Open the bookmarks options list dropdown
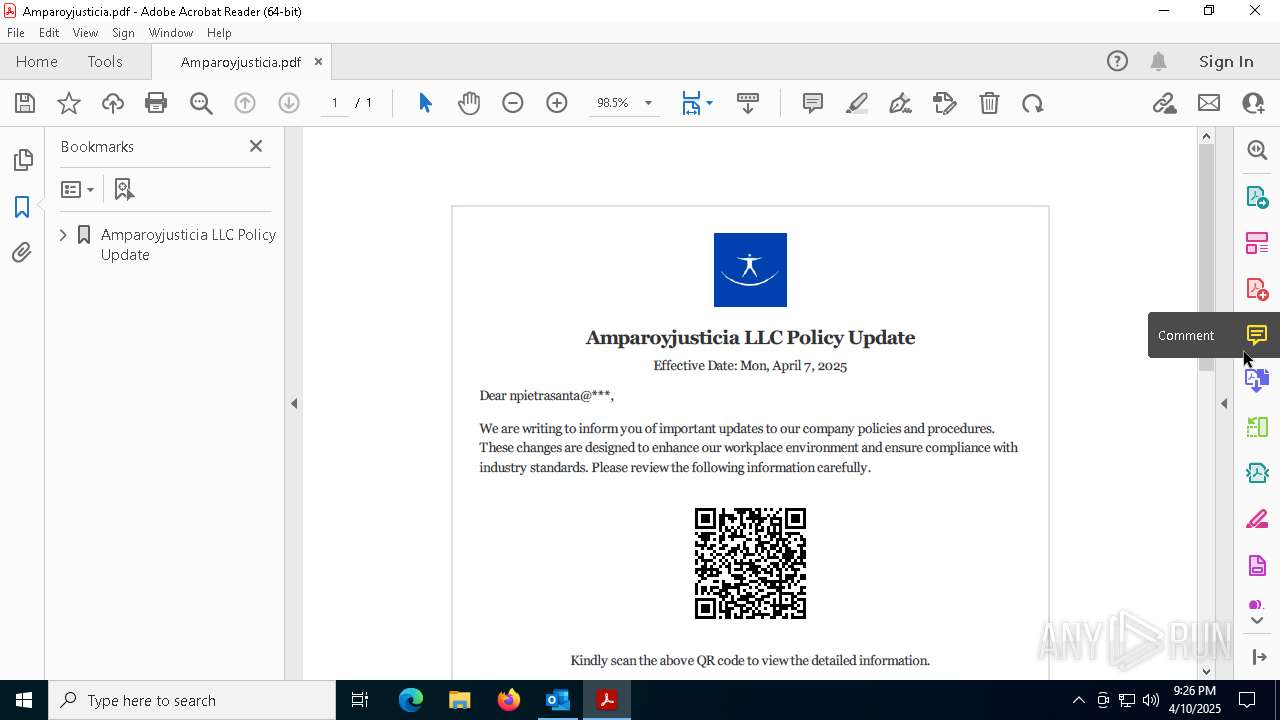Viewport: 1280px width, 720px height. [77, 189]
